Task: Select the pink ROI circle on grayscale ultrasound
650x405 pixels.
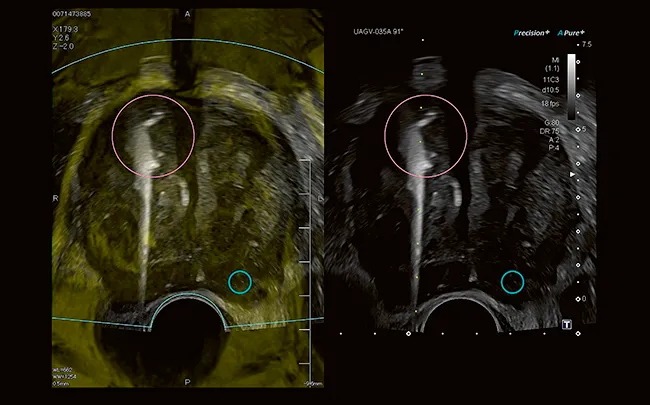Action: (426, 132)
